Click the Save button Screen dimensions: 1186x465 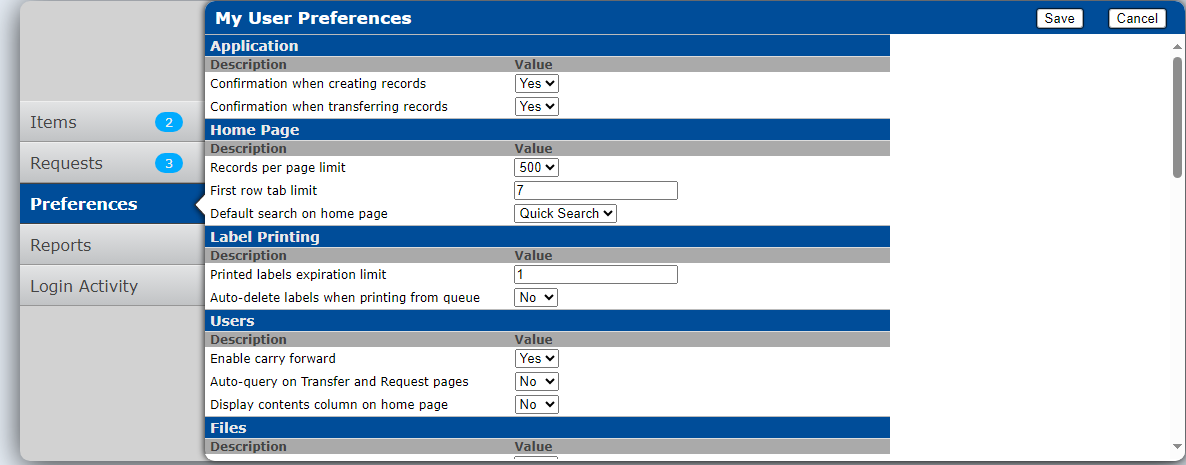tap(1059, 18)
